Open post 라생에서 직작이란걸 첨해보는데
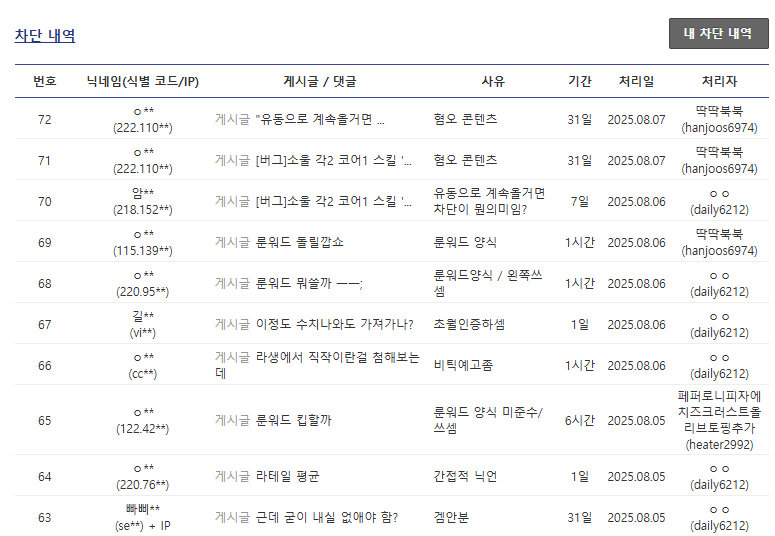The height and width of the screenshot is (536, 775). tap(317, 365)
